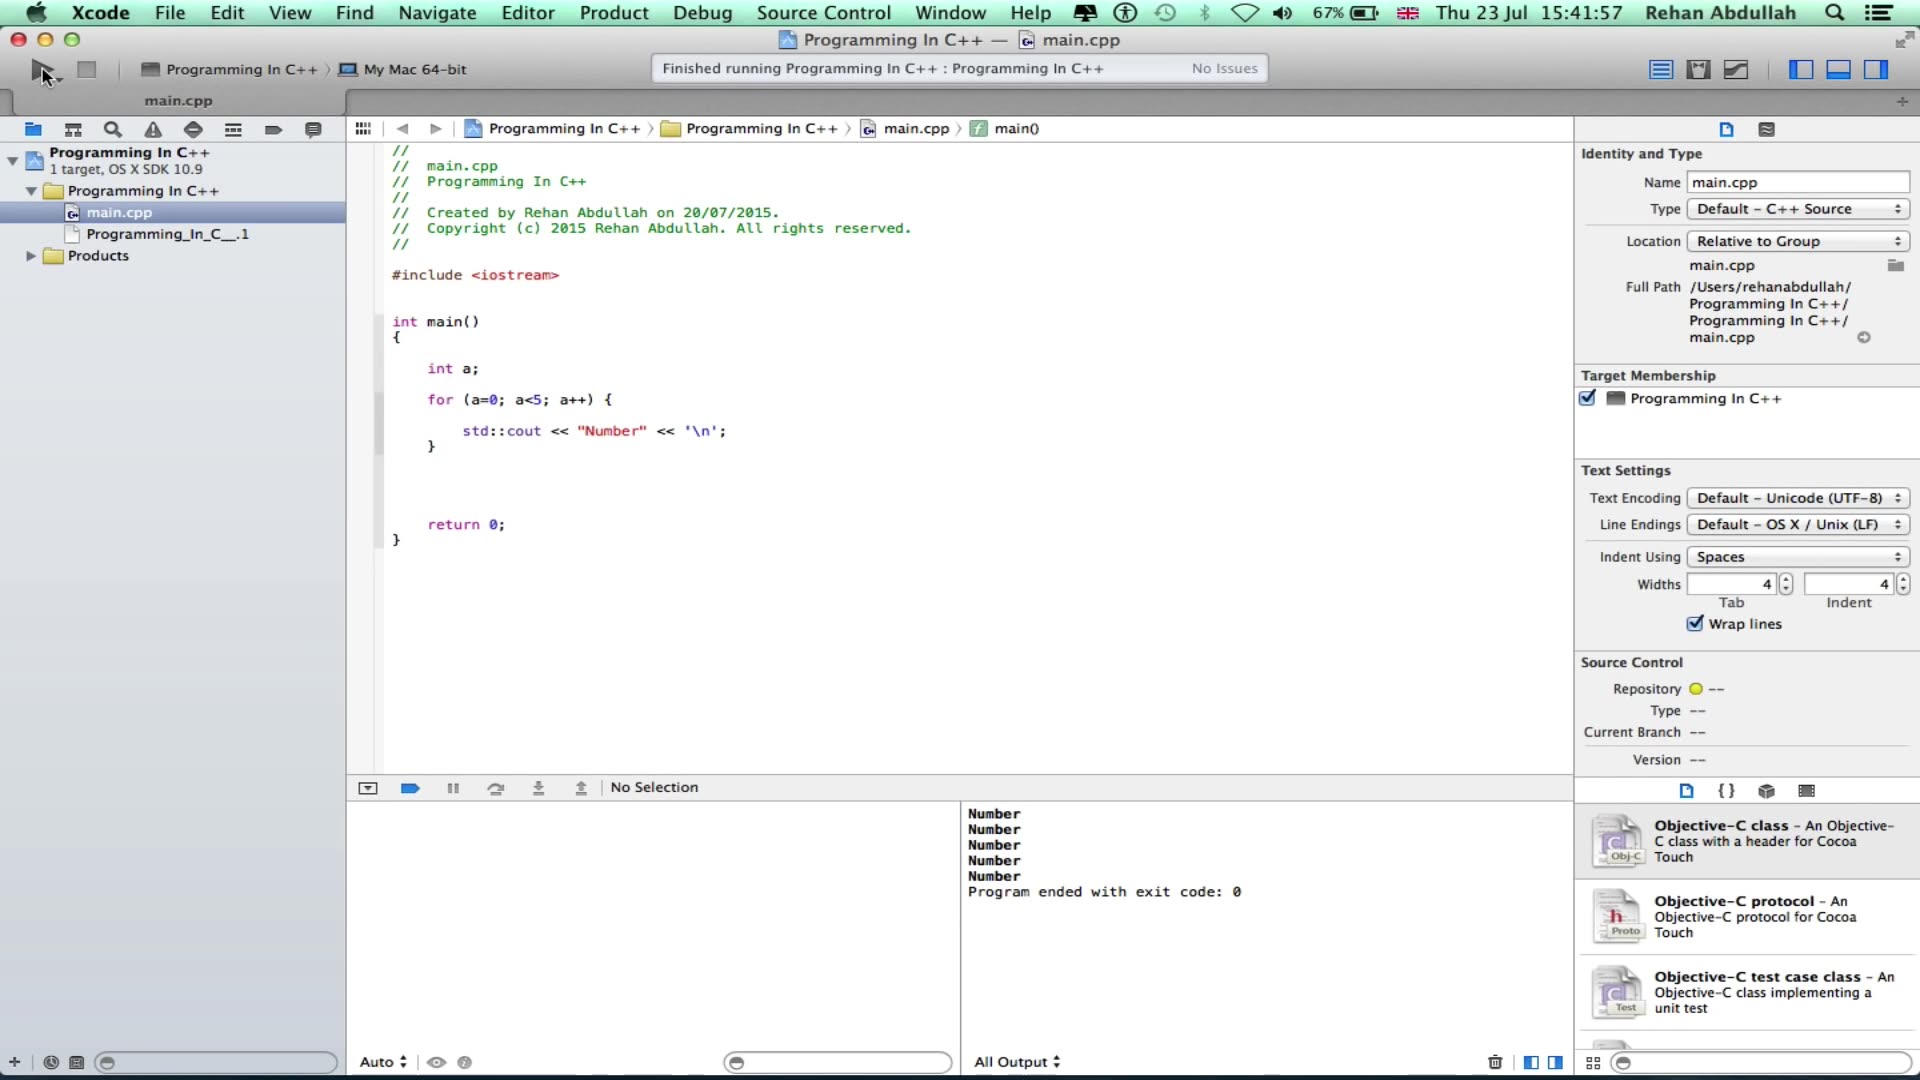The width and height of the screenshot is (1920, 1080).
Task: Show the Log navigator
Action: click(x=313, y=130)
